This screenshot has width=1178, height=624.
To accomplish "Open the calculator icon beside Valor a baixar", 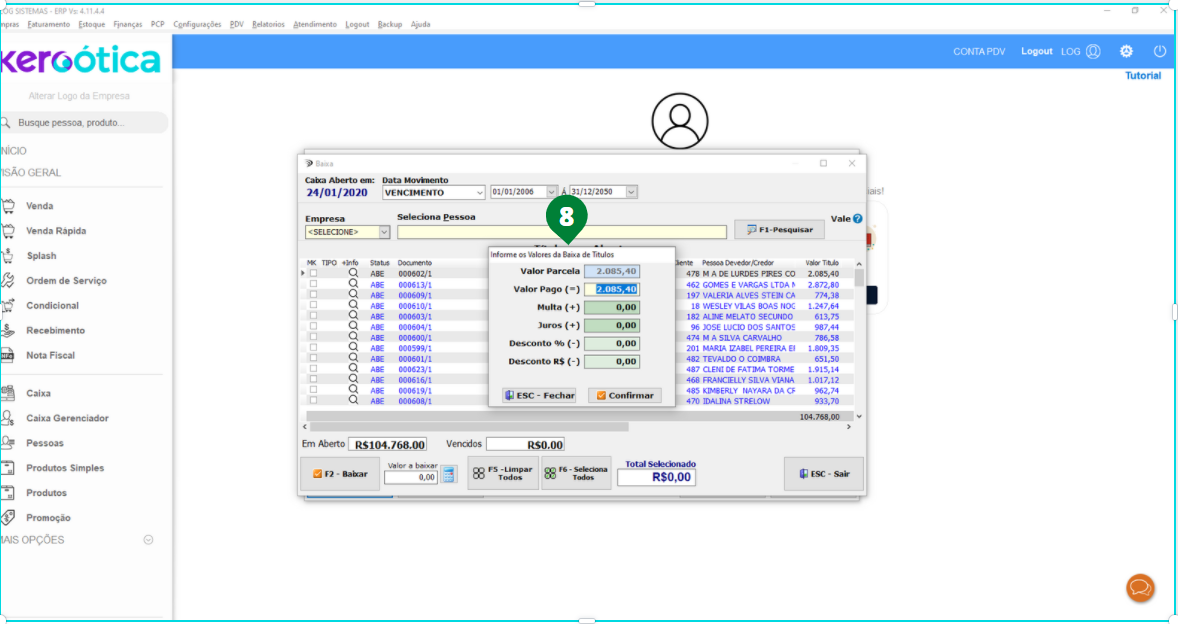I will (449, 475).
